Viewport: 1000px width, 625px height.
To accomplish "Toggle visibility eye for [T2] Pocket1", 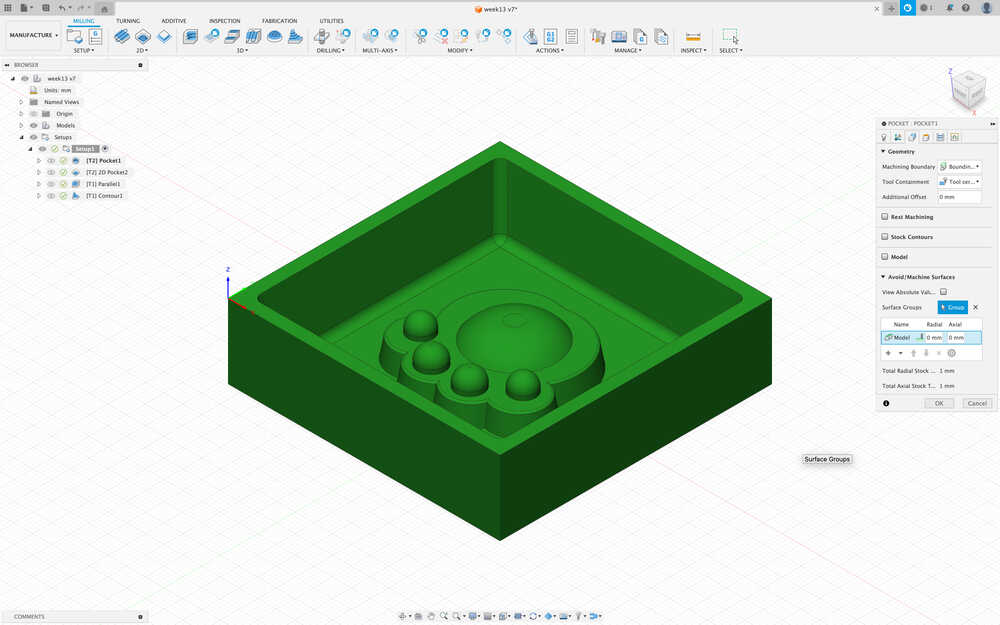I will pos(52,161).
